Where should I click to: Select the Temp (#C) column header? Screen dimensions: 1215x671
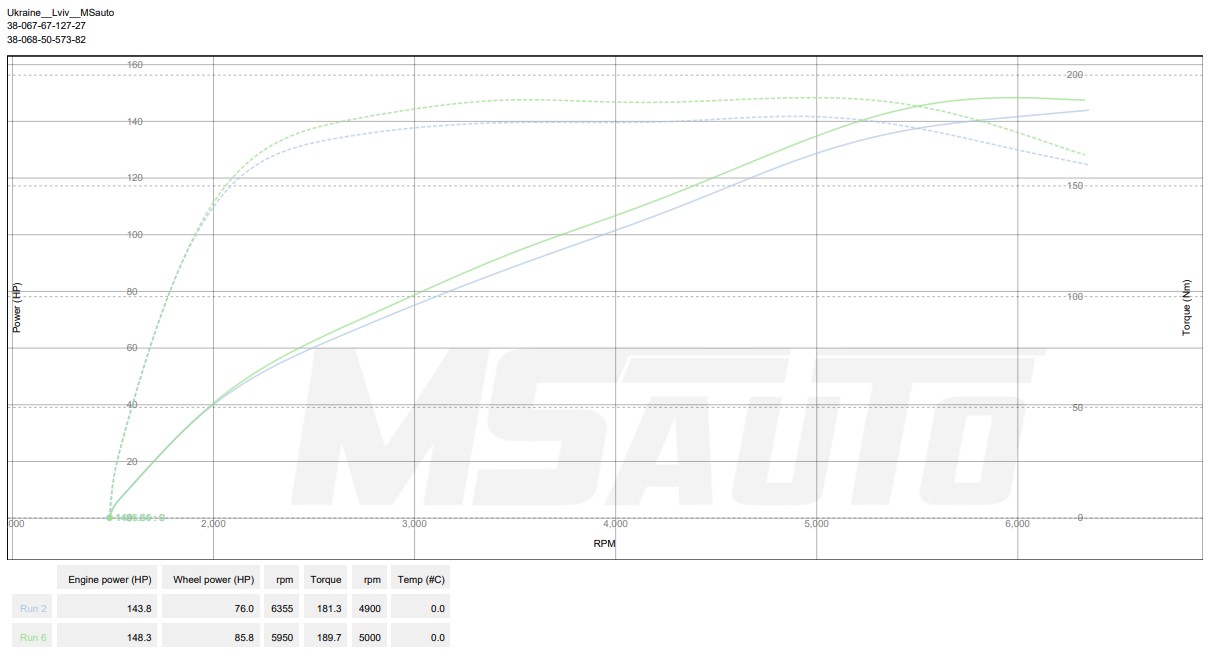coord(420,579)
